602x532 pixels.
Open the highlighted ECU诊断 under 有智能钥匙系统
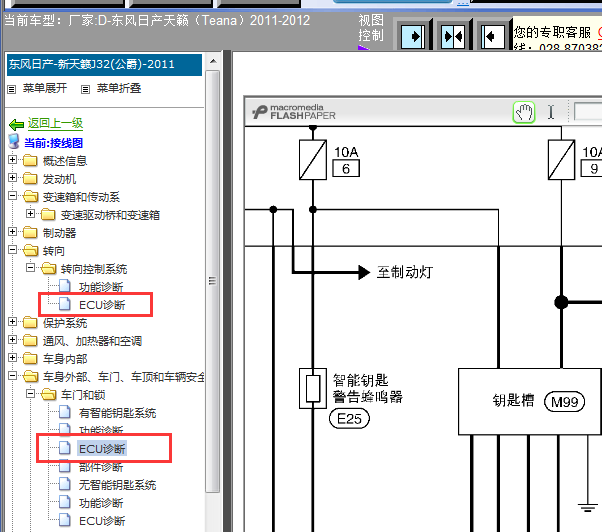tap(102, 449)
